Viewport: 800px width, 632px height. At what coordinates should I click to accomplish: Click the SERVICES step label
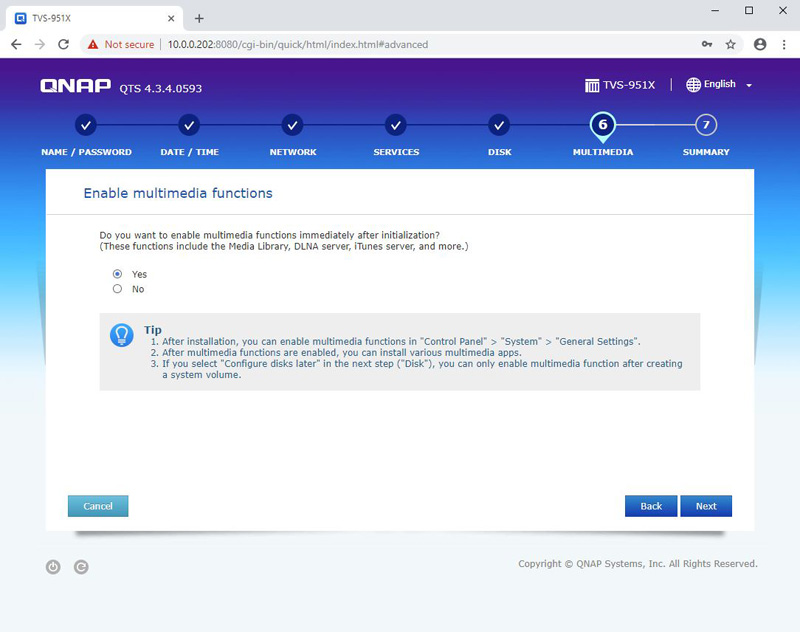(396, 152)
